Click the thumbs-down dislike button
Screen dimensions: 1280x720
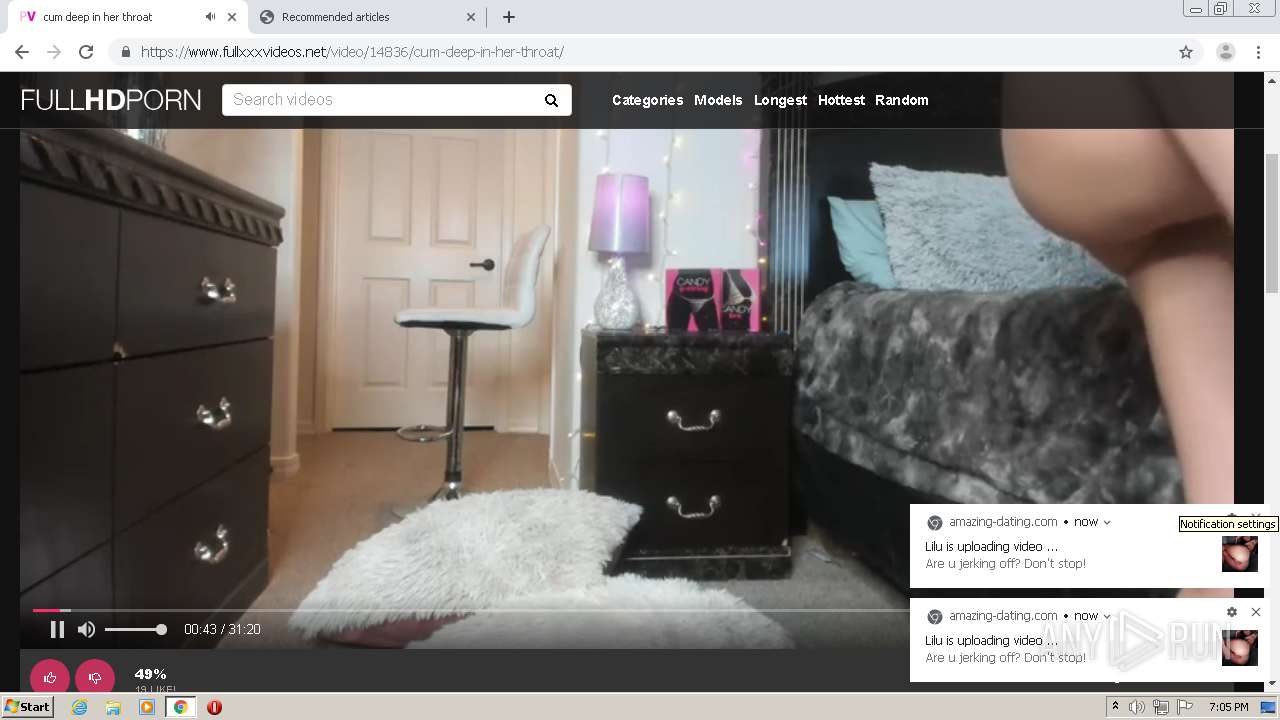[x=95, y=677]
